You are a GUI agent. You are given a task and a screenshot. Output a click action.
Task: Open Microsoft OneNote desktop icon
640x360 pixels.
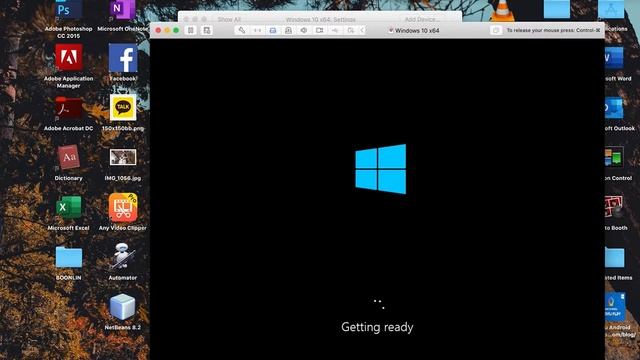coord(122,10)
